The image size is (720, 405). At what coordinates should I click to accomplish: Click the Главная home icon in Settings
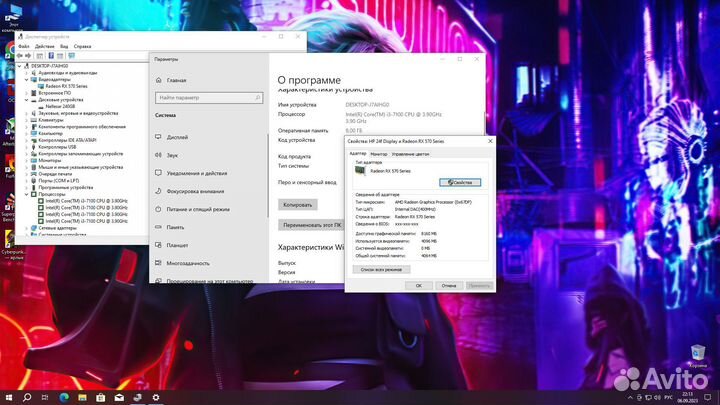[159, 80]
